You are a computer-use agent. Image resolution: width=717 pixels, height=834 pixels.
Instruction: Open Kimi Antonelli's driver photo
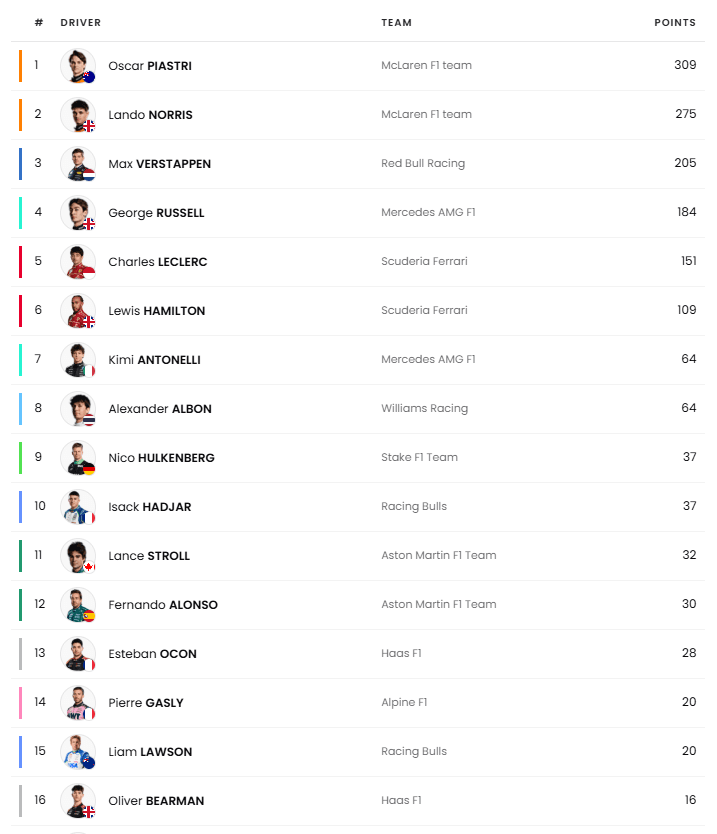[78, 360]
